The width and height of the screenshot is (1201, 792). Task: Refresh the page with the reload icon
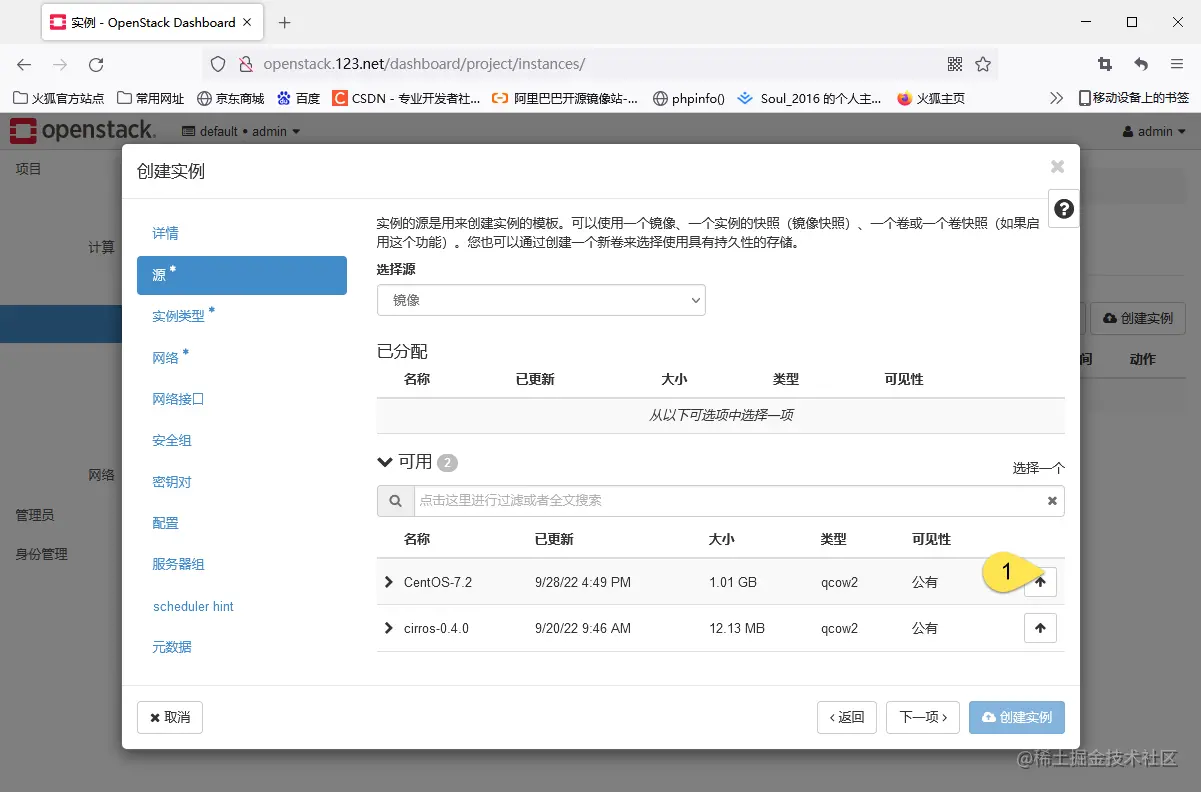pyautogui.click(x=96, y=63)
